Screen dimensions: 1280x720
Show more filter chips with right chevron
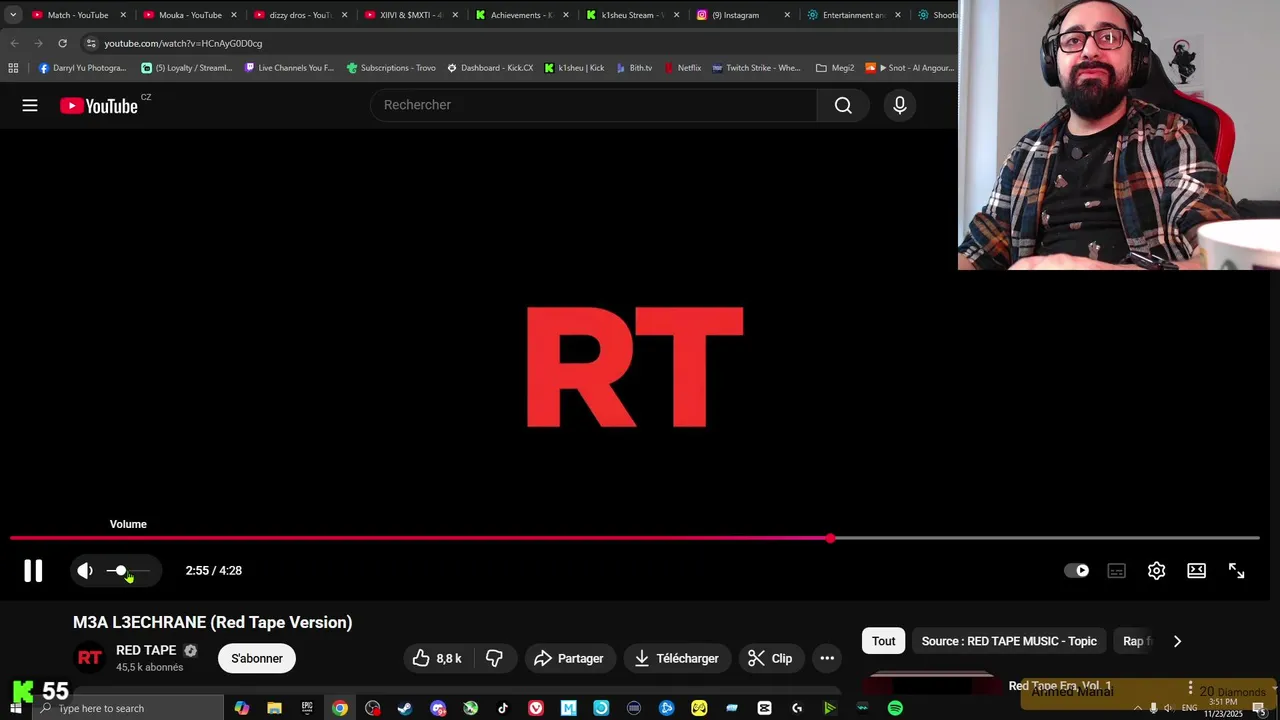click(x=1177, y=641)
